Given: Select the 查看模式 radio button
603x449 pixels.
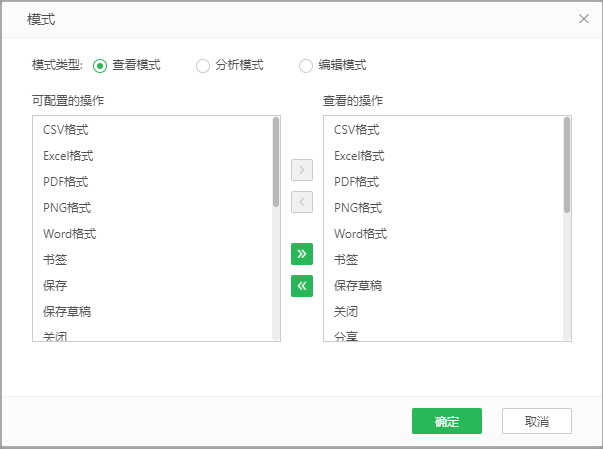Looking at the screenshot, I should pyautogui.click(x=100, y=66).
